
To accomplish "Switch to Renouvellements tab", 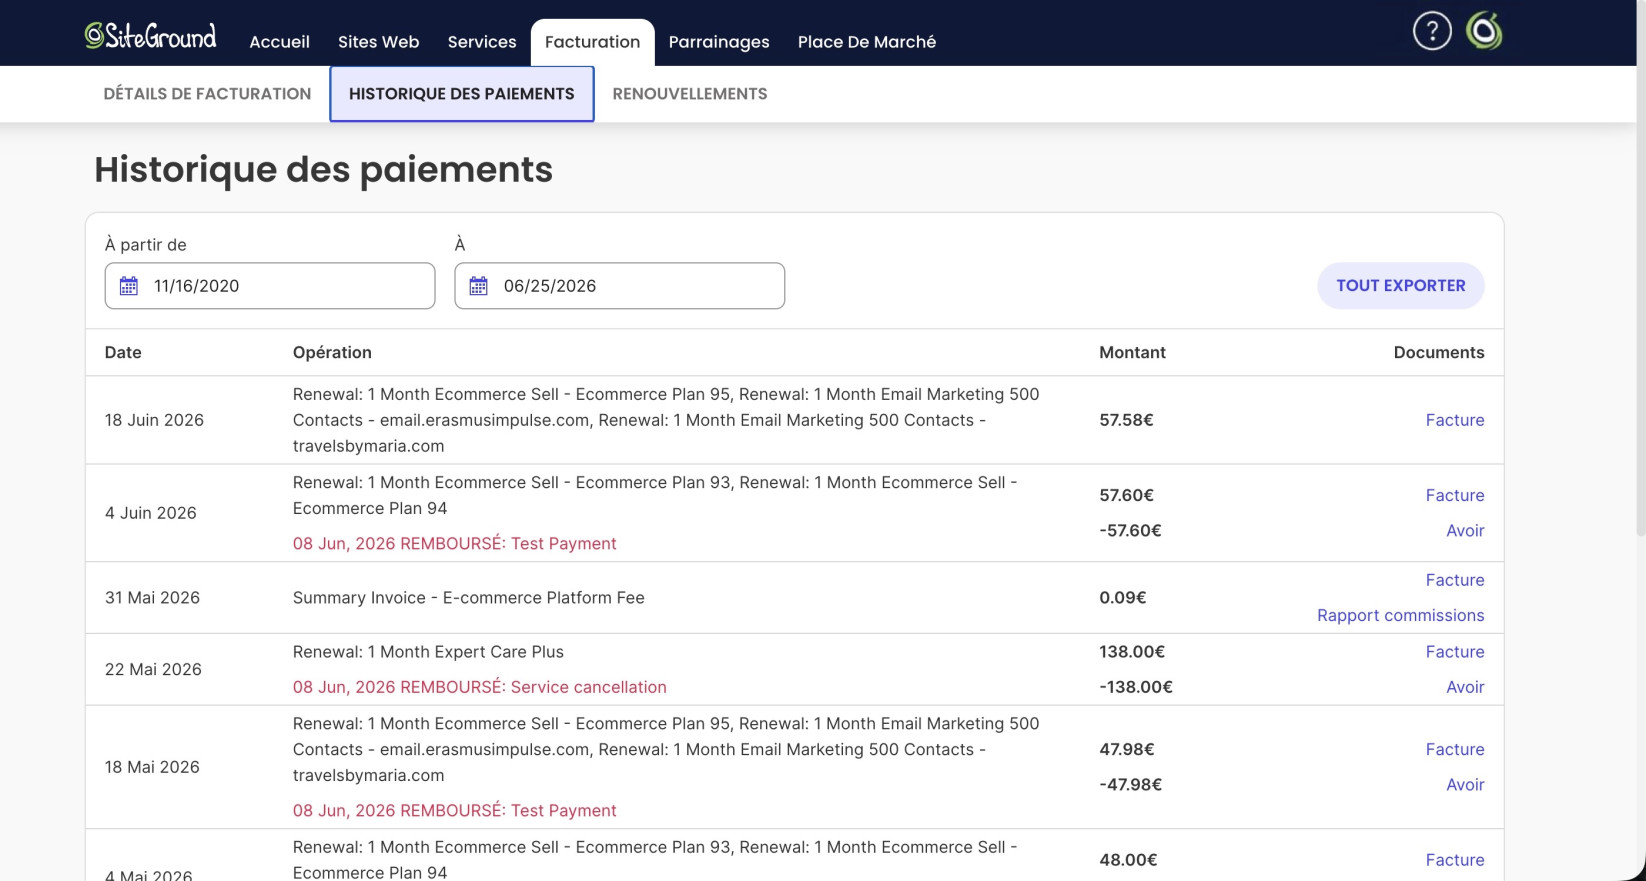I will pyautogui.click(x=690, y=94).
